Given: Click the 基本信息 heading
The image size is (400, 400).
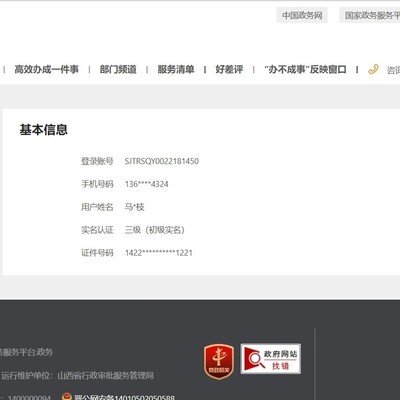Looking at the screenshot, I should 44,130.
